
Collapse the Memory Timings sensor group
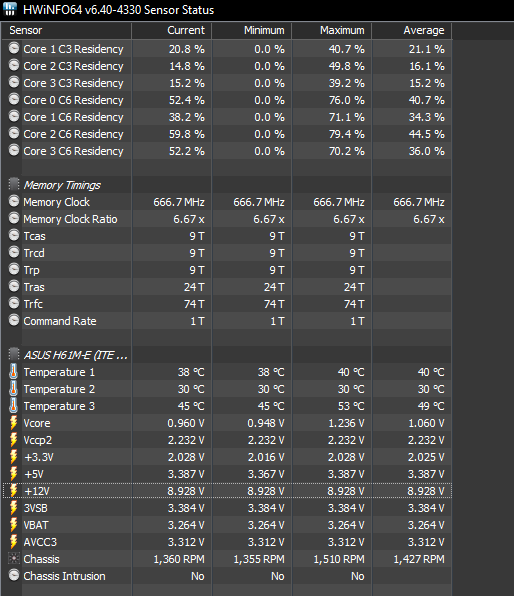(x=14, y=184)
